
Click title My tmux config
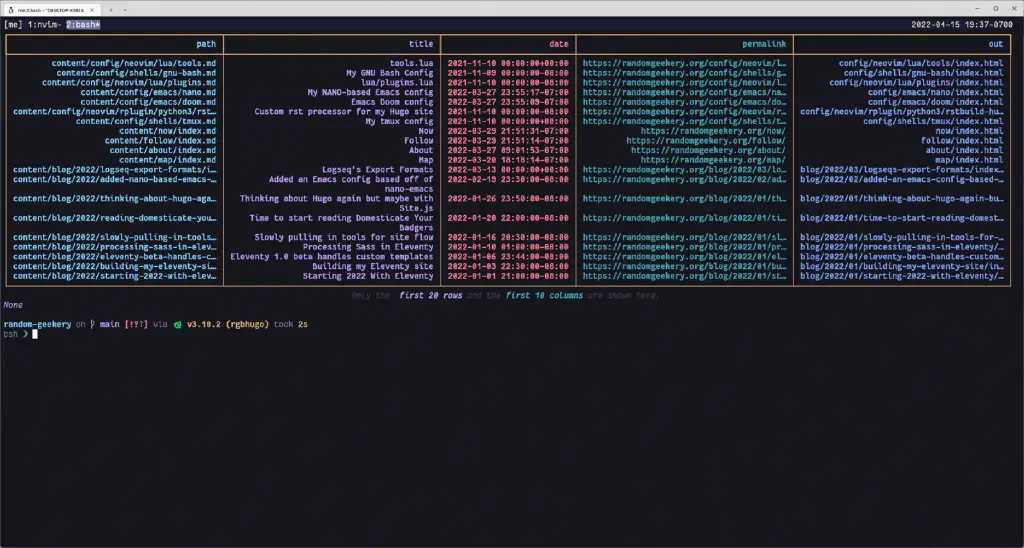pos(399,121)
